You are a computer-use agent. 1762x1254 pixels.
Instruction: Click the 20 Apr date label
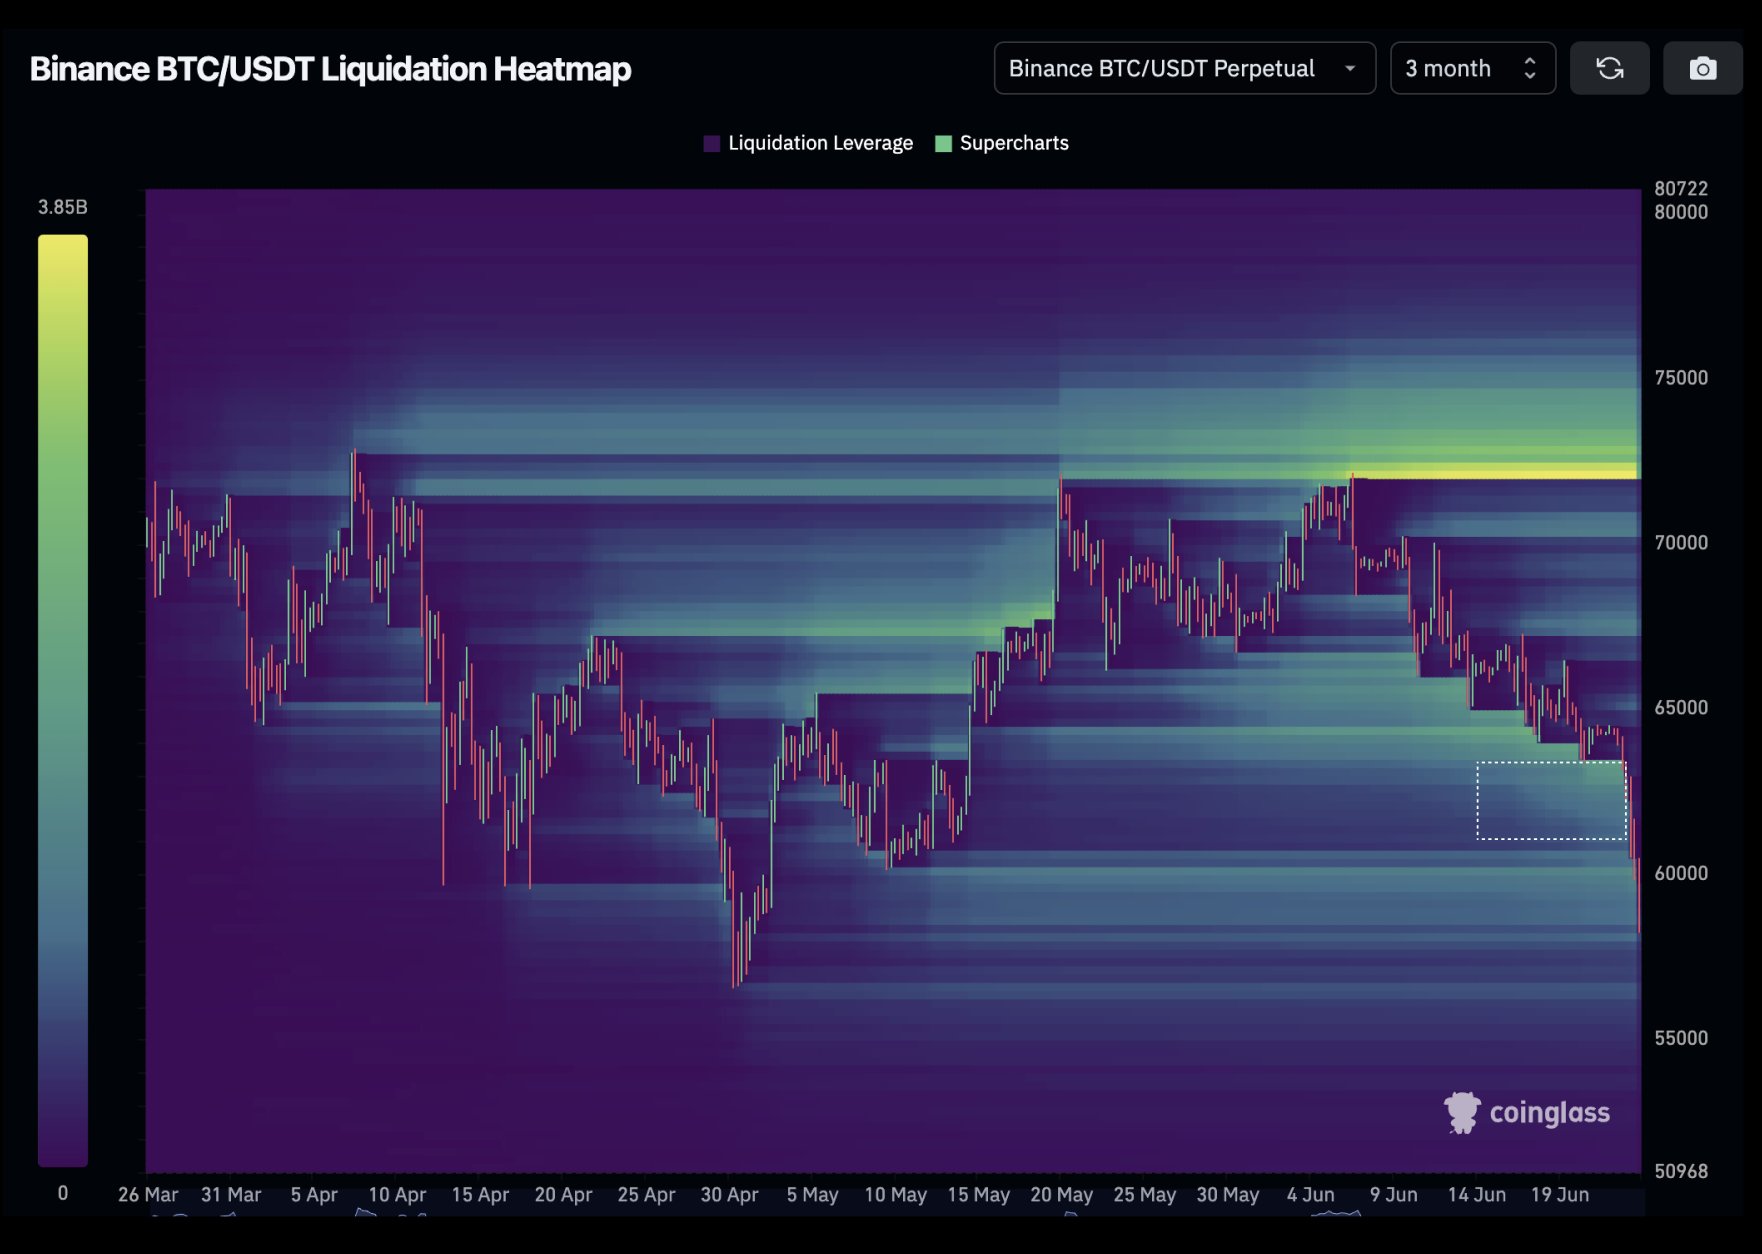point(563,1194)
